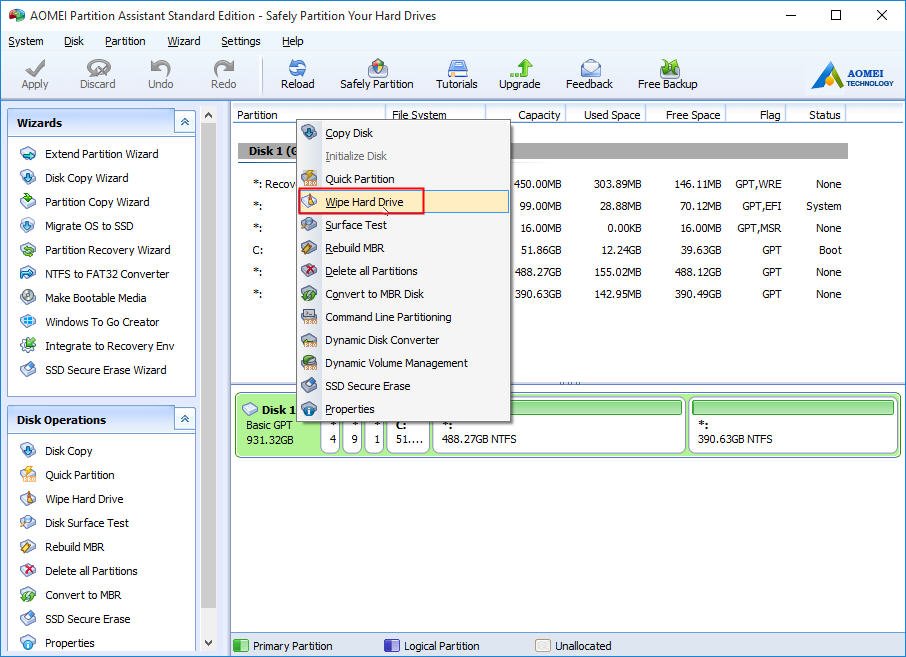Click the Status column header

click(815, 115)
